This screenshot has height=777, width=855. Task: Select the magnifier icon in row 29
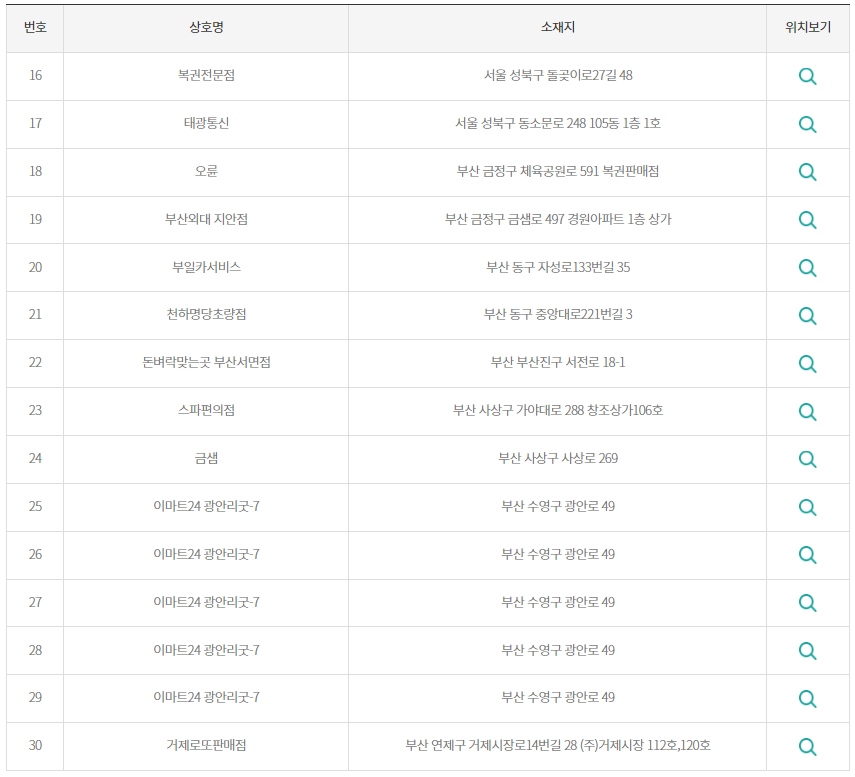[808, 699]
